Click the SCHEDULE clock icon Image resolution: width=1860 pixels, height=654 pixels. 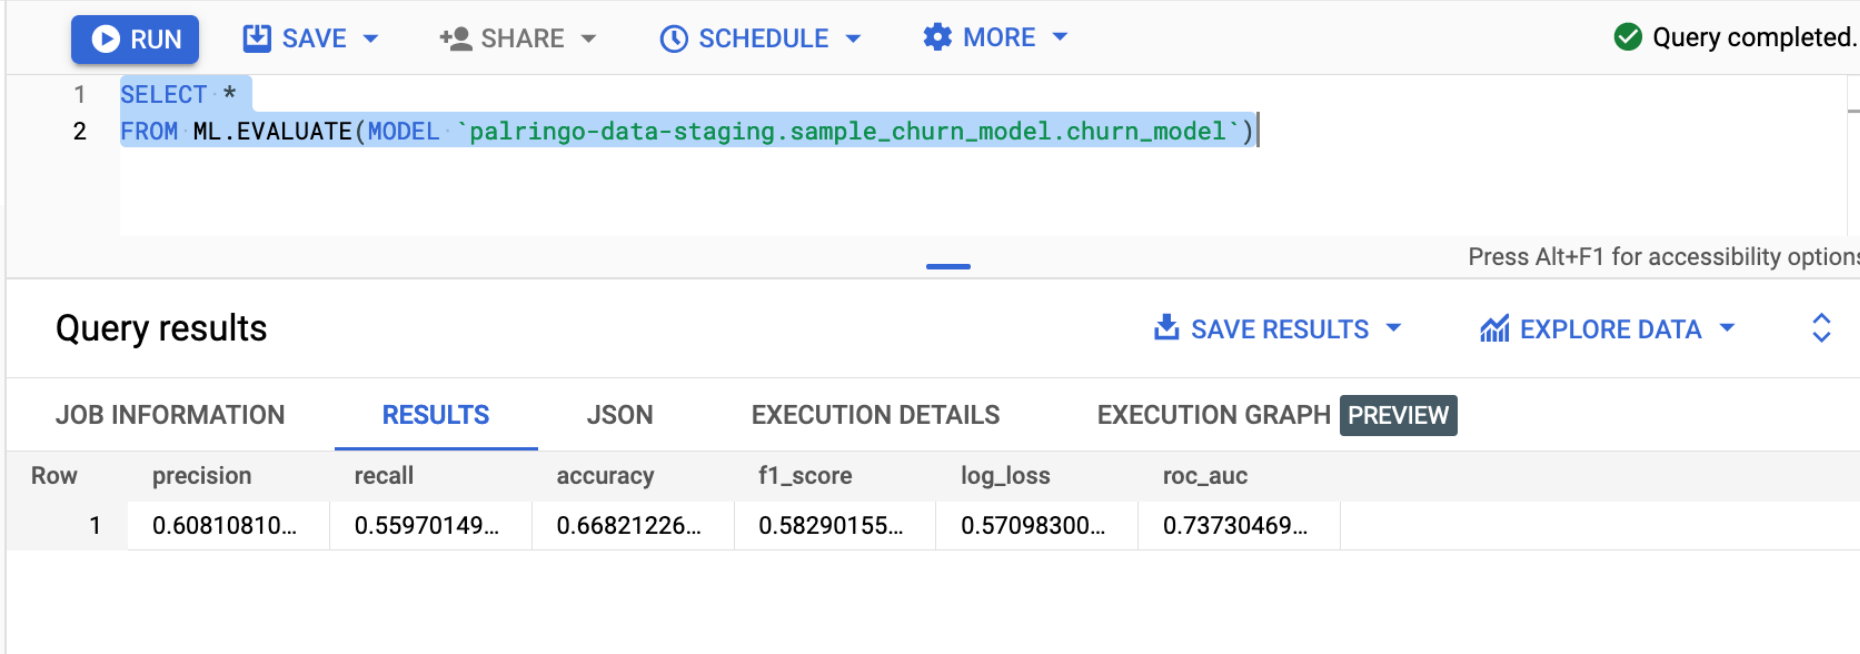674,39
